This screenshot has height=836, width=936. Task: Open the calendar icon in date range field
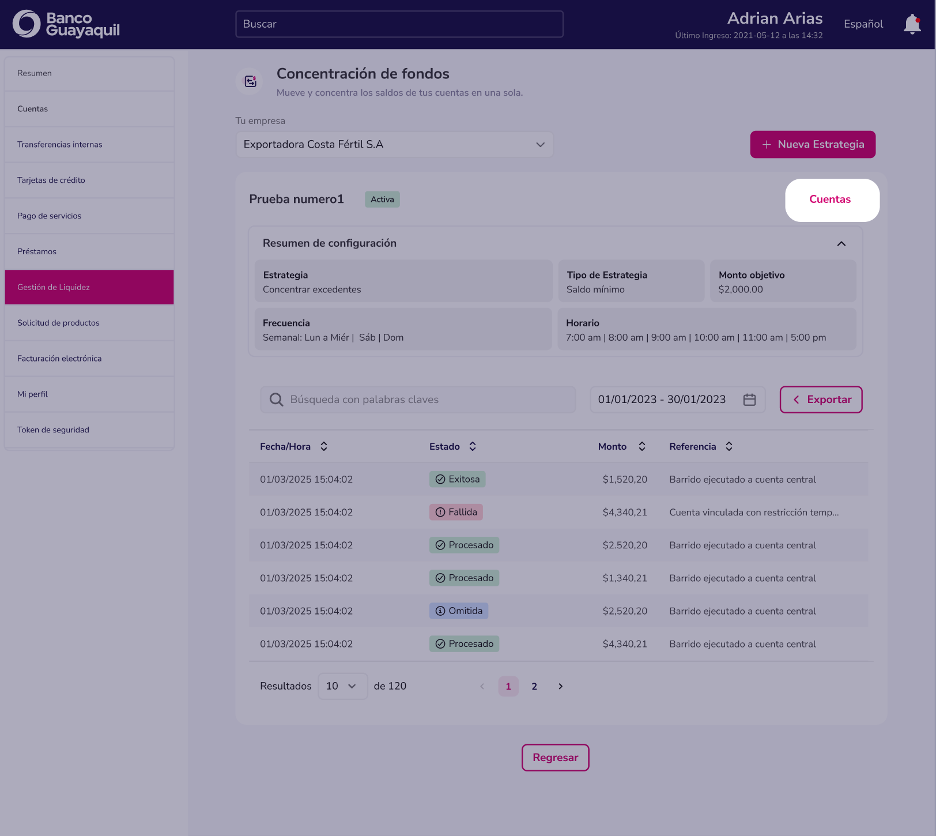point(749,399)
